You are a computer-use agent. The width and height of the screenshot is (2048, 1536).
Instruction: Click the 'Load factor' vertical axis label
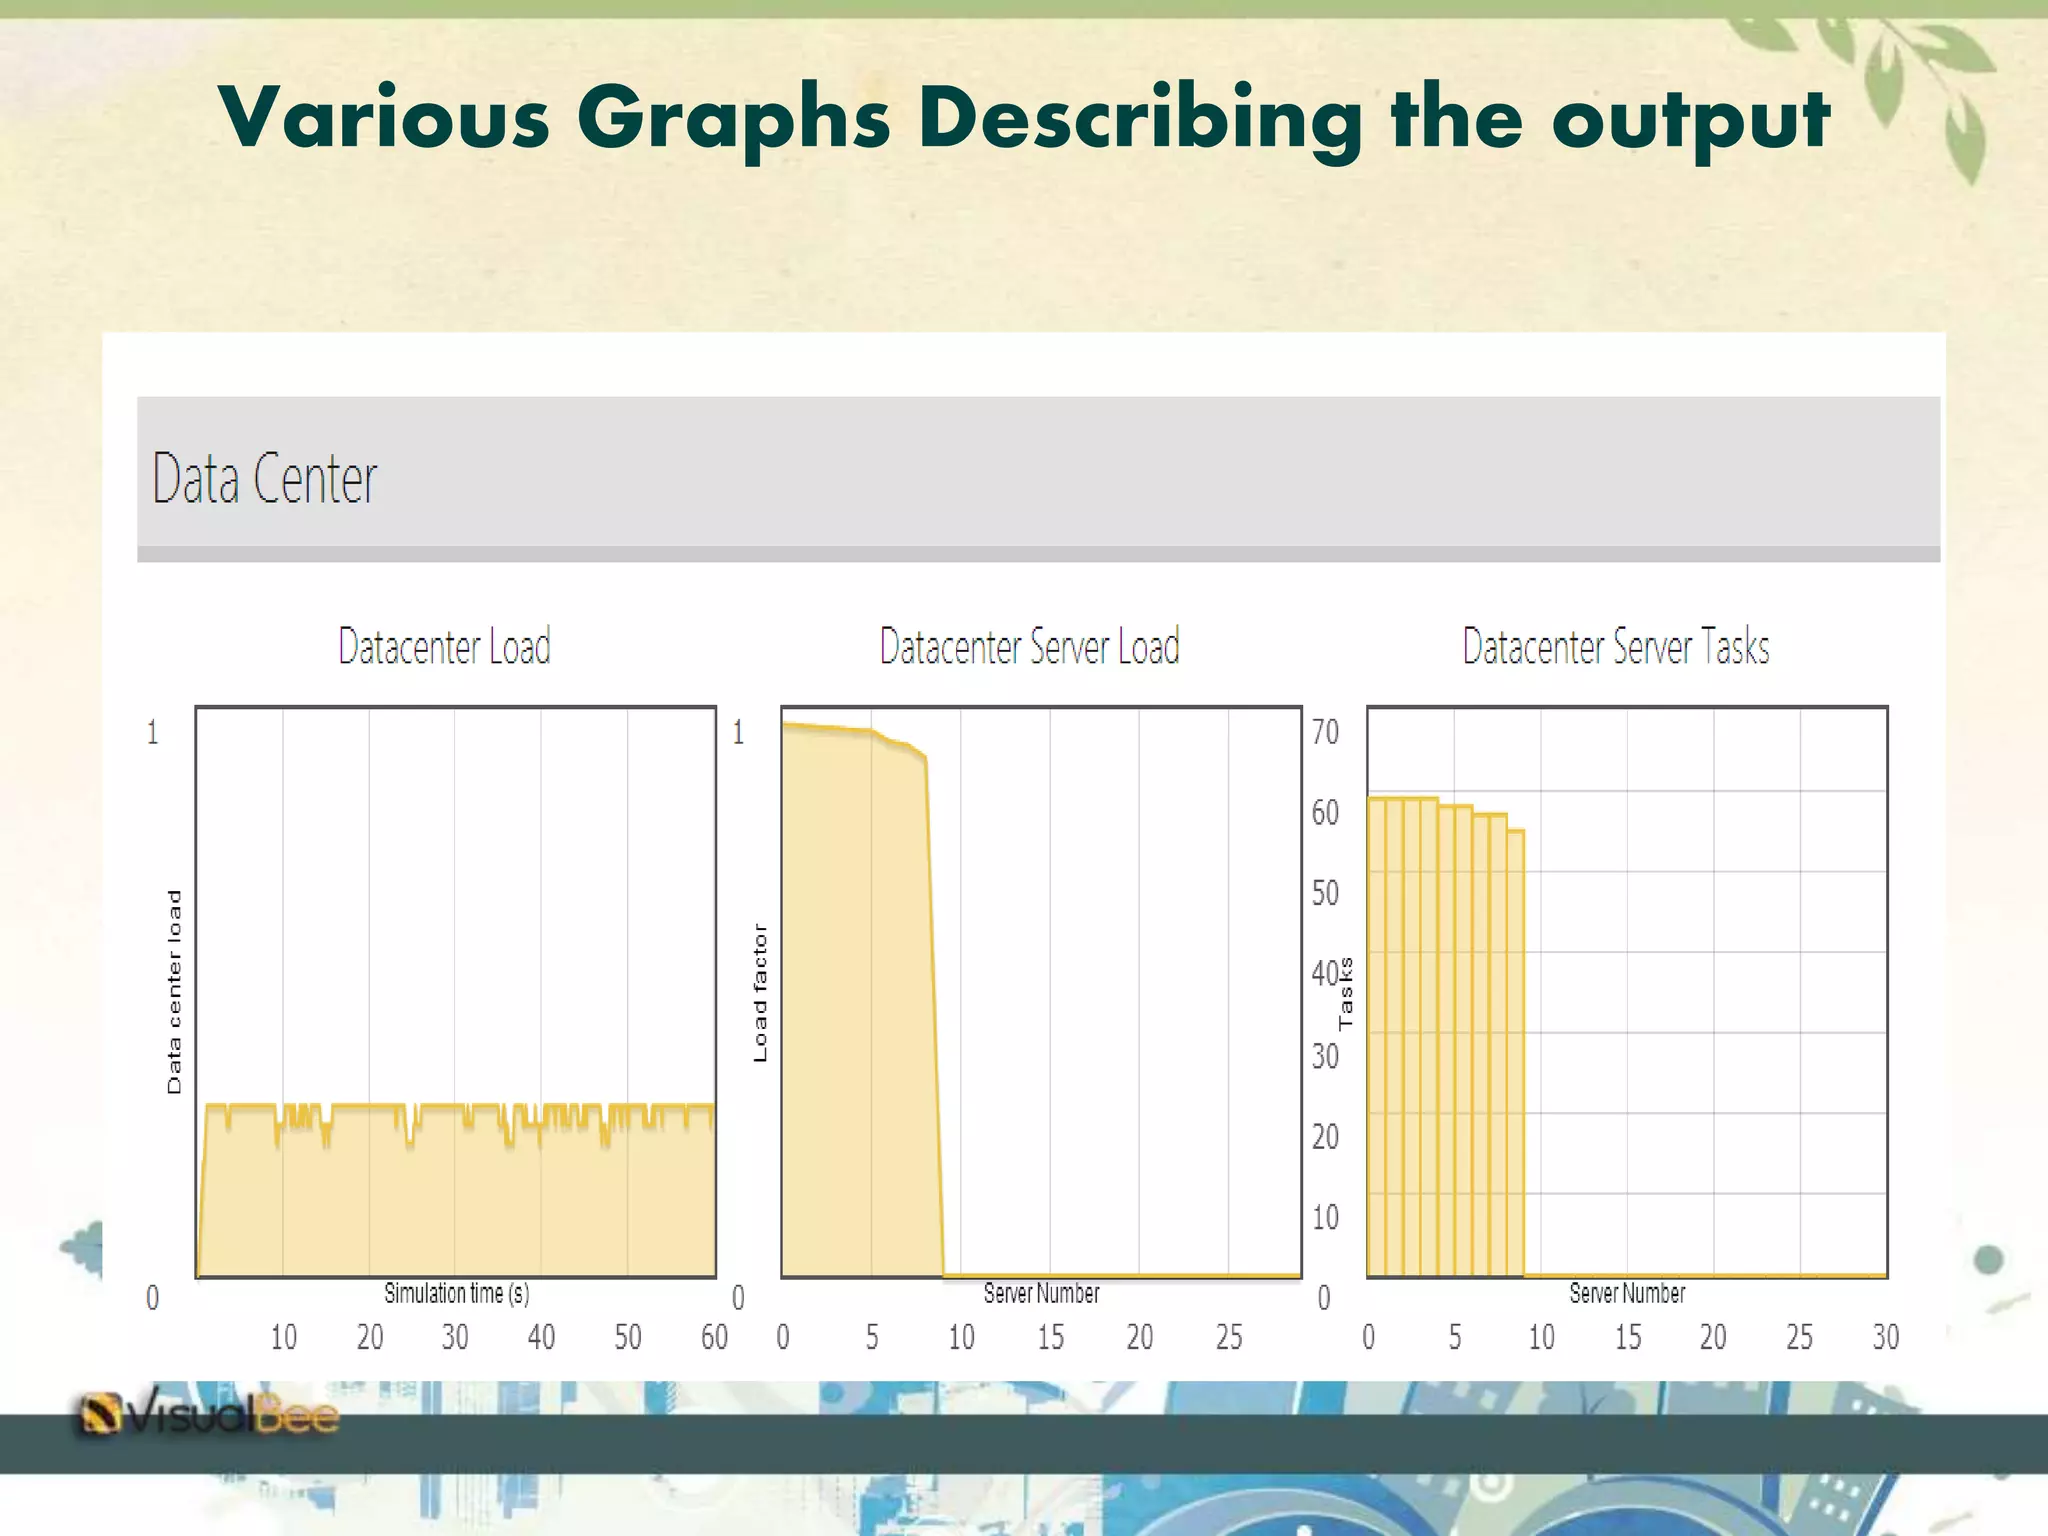coord(760,993)
